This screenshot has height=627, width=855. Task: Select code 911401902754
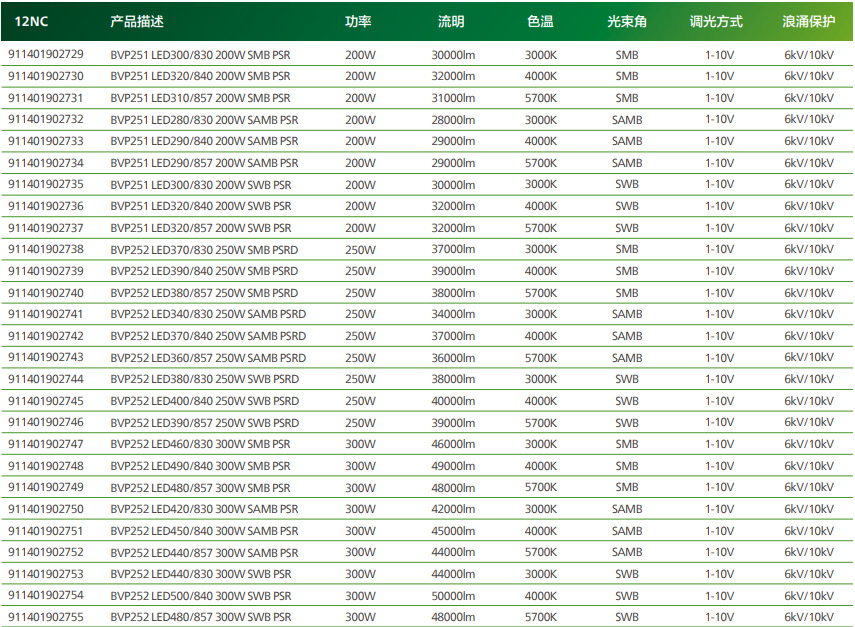coord(46,595)
